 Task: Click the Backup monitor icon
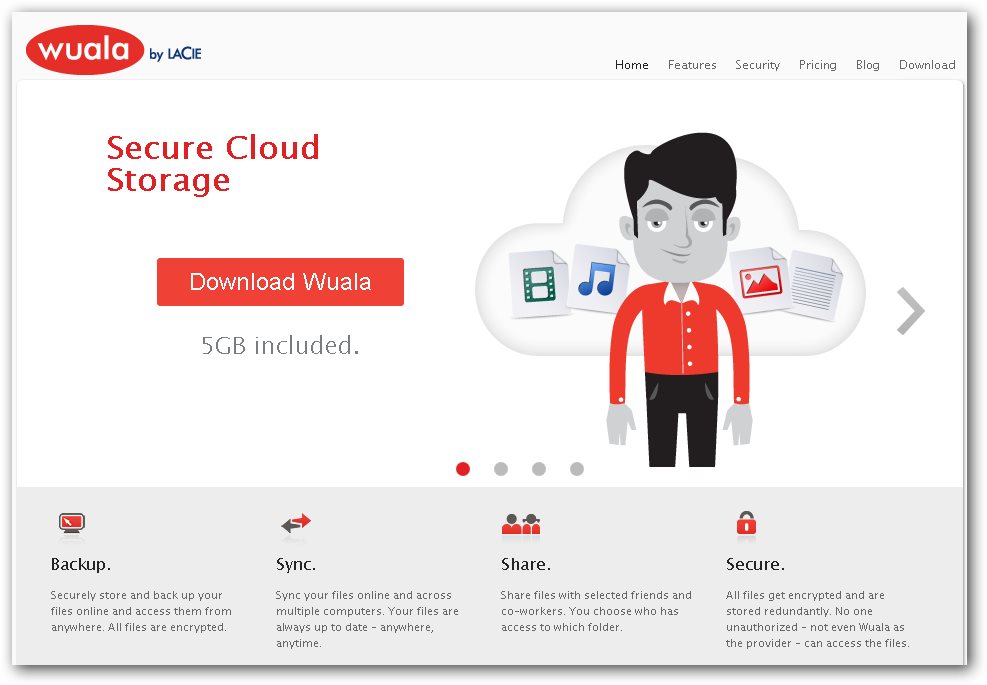(72, 524)
